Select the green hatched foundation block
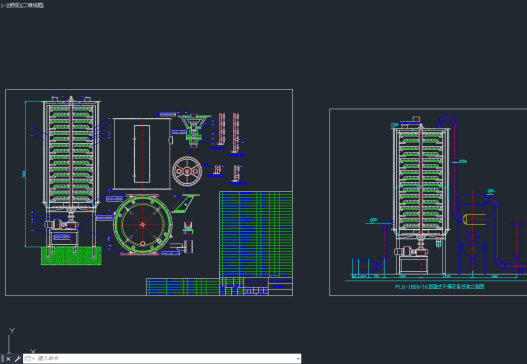 point(71,256)
